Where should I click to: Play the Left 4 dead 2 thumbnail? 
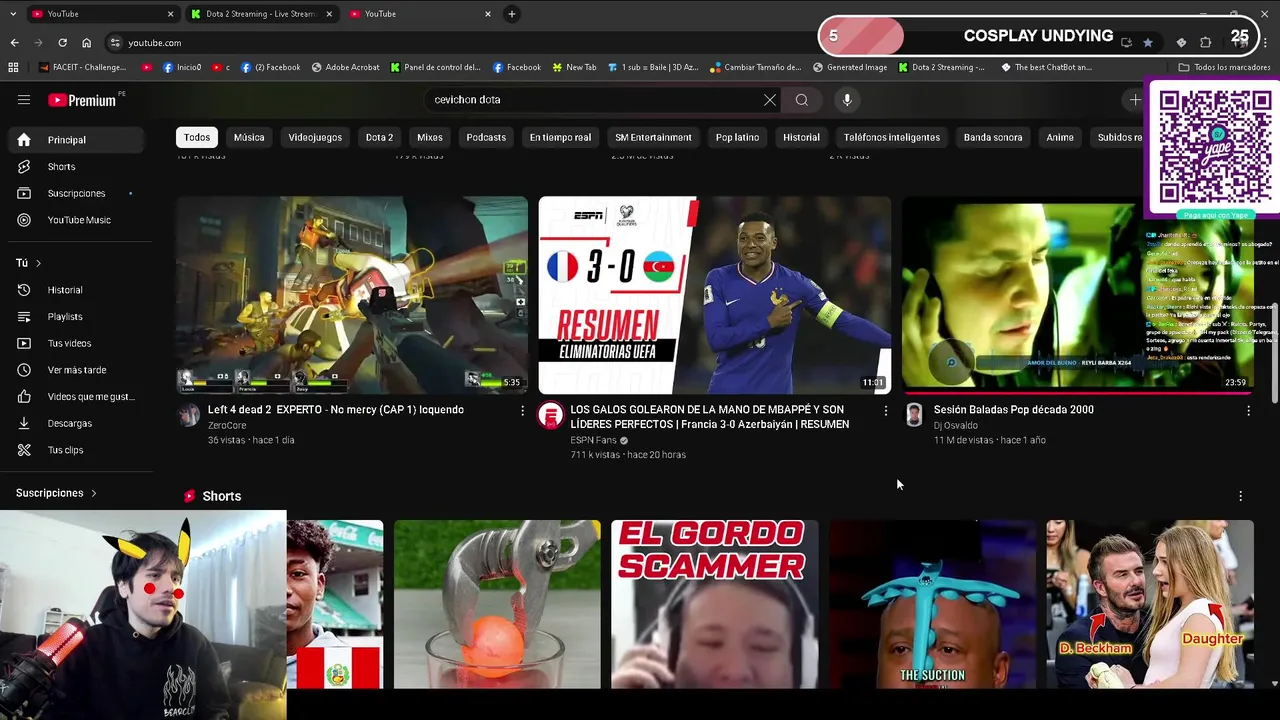352,295
